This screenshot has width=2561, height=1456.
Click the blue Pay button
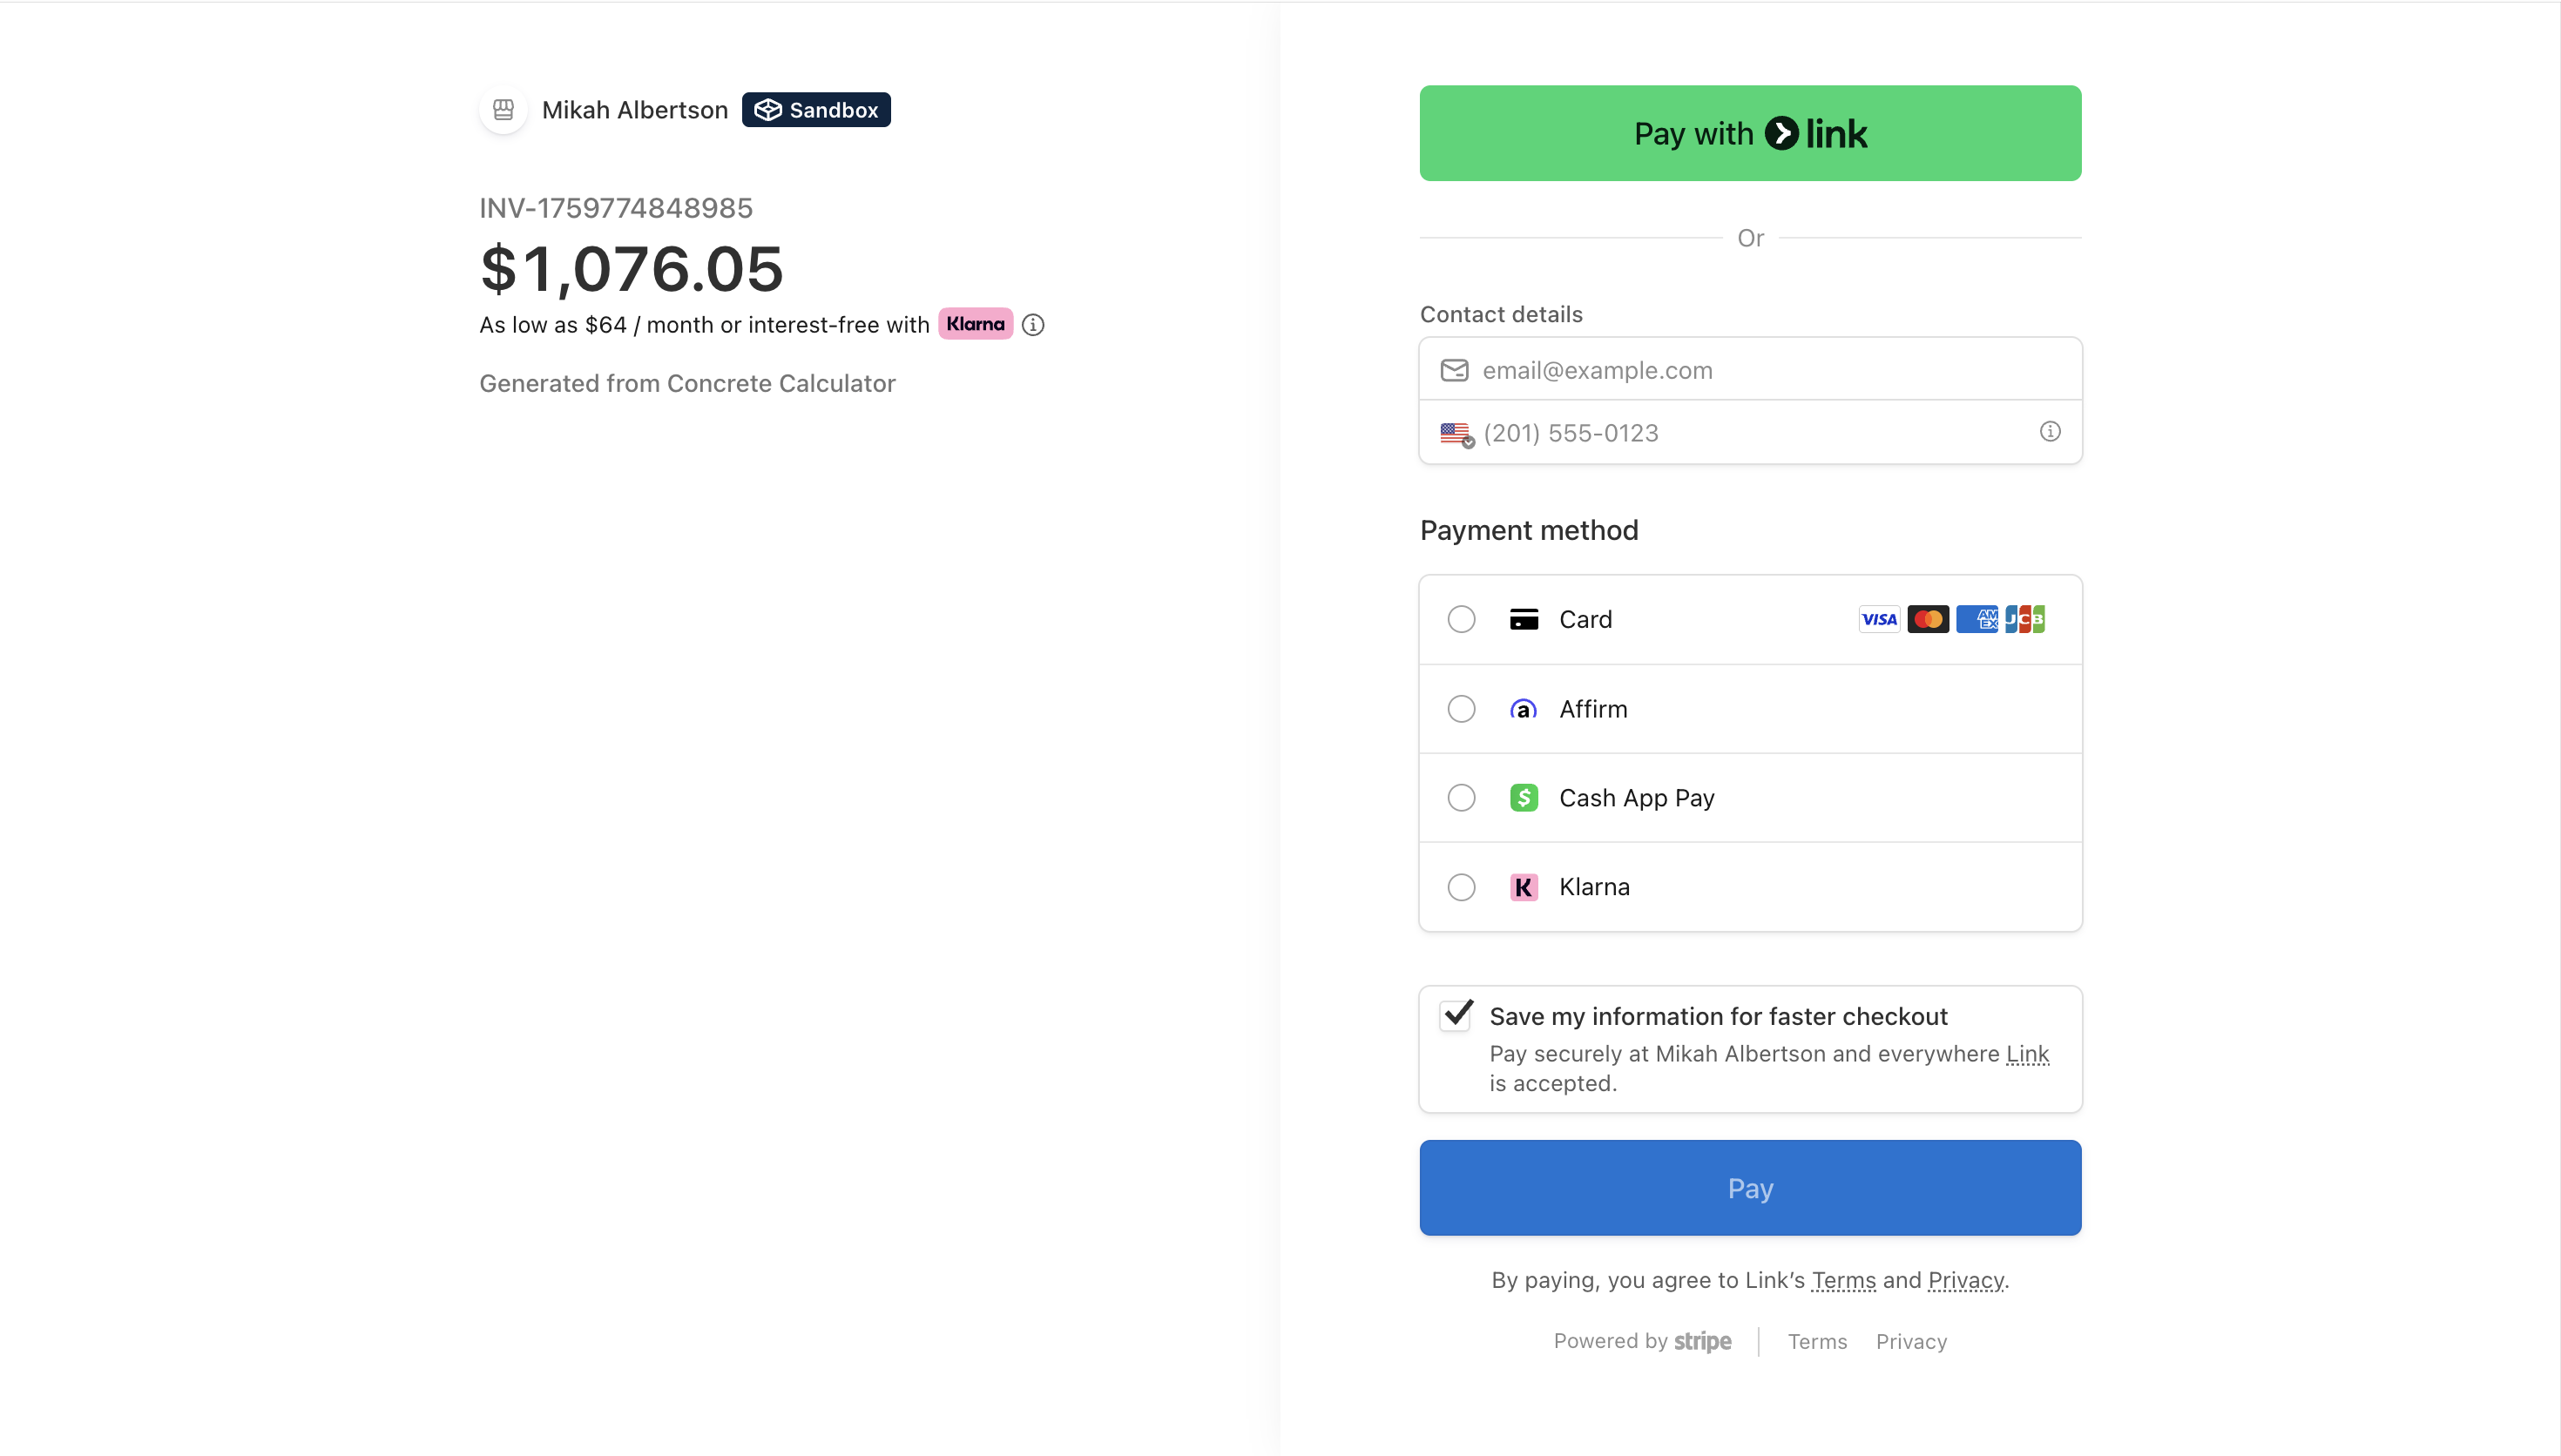click(x=1749, y=1187)
